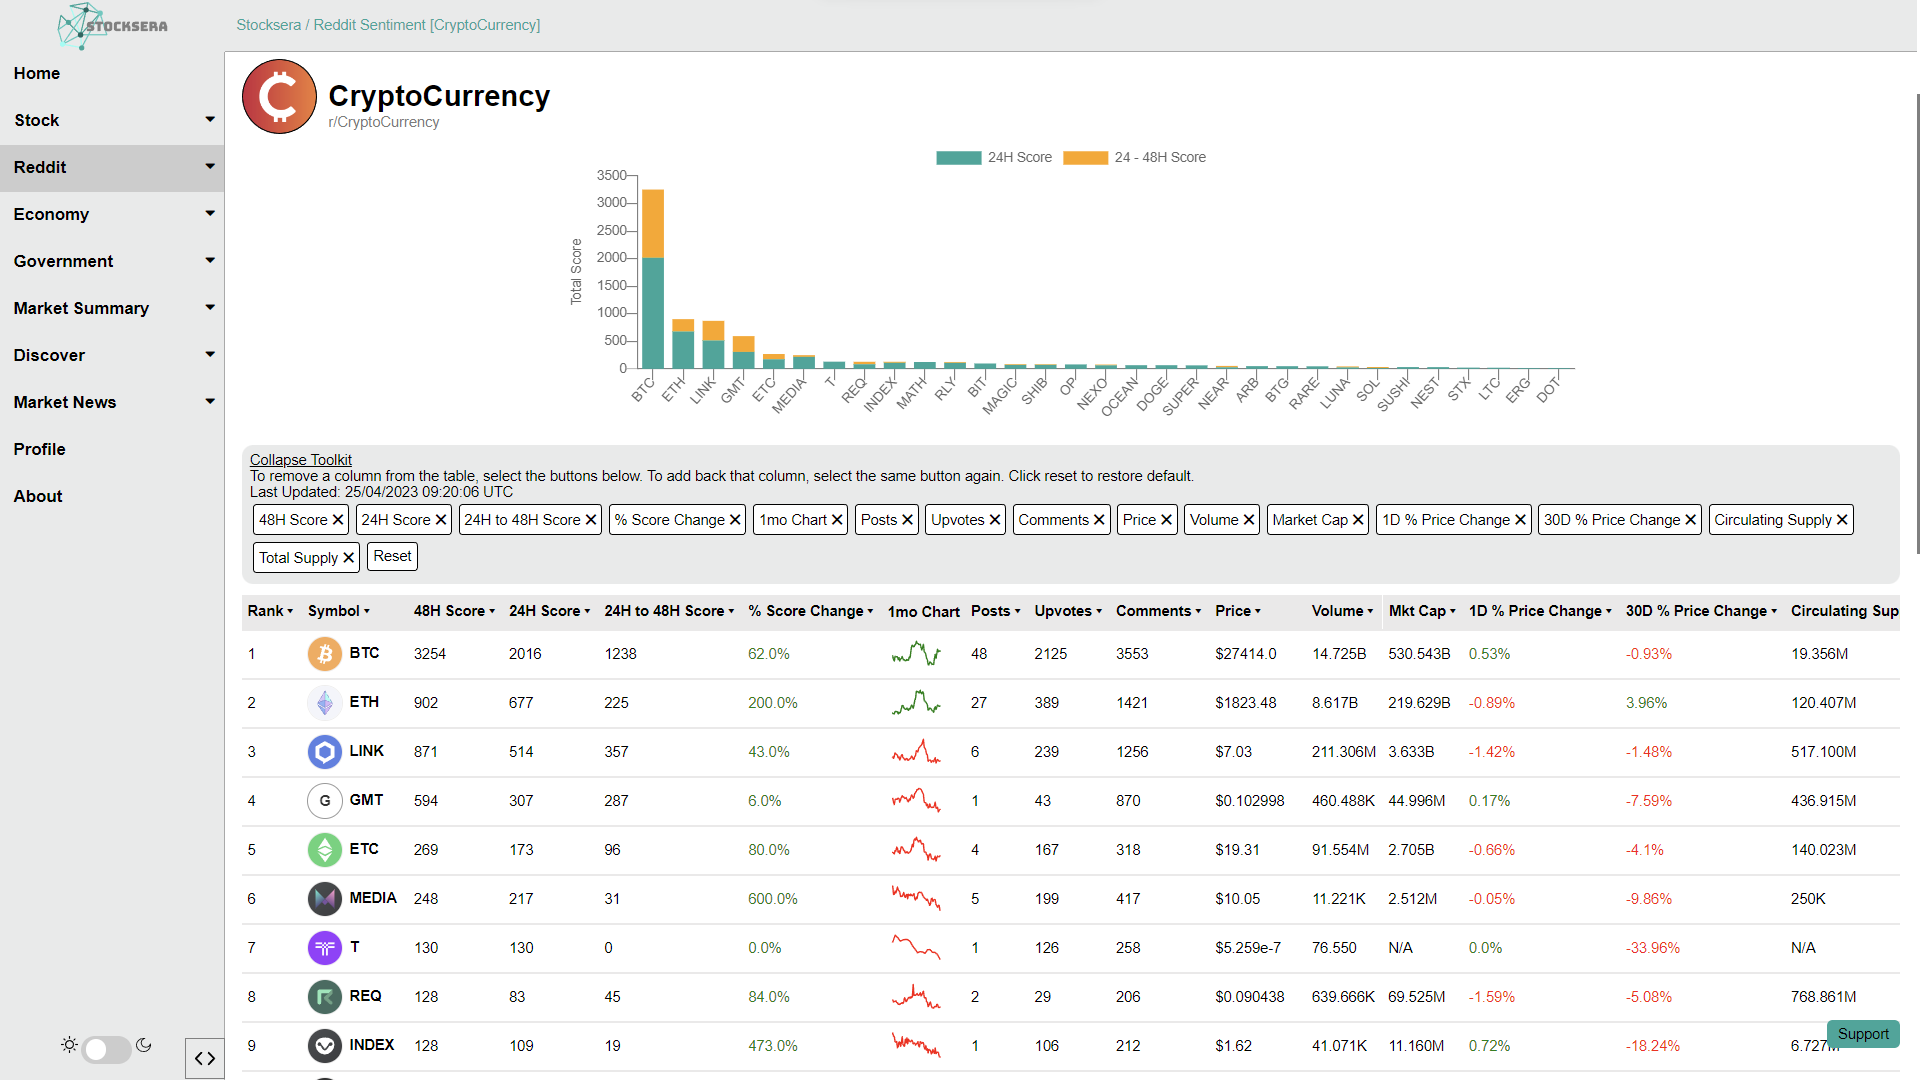
Task: Click the Collapse Toolkit link
Action: (300, 460)
